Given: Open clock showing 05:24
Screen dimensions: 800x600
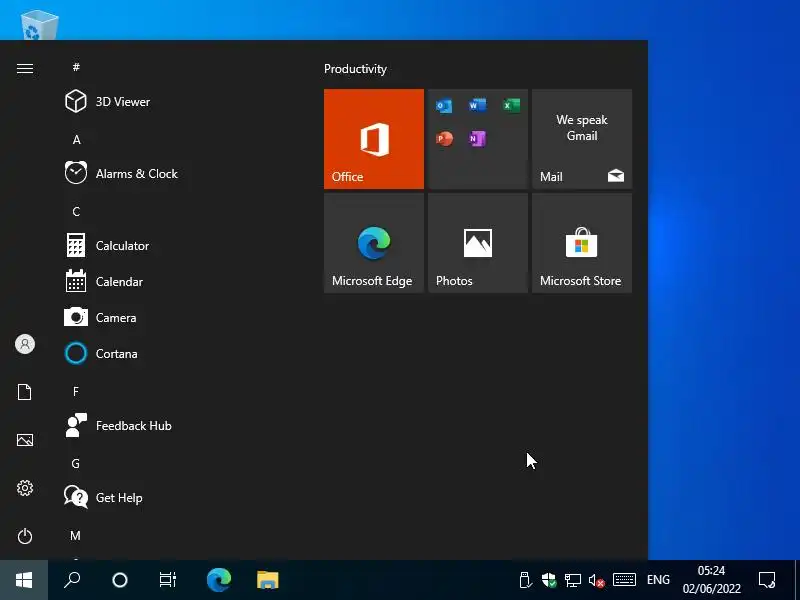Looking at the screenshot, I should pyautogui.click(x=711, y=580).
